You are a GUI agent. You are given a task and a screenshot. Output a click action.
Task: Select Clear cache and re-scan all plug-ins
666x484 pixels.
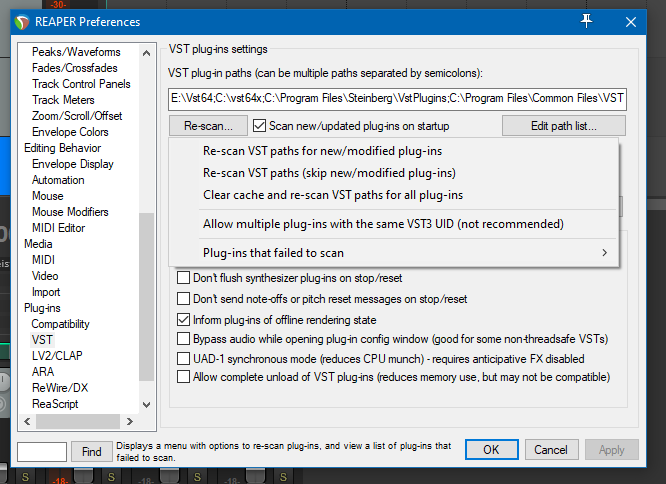point(332,195)
